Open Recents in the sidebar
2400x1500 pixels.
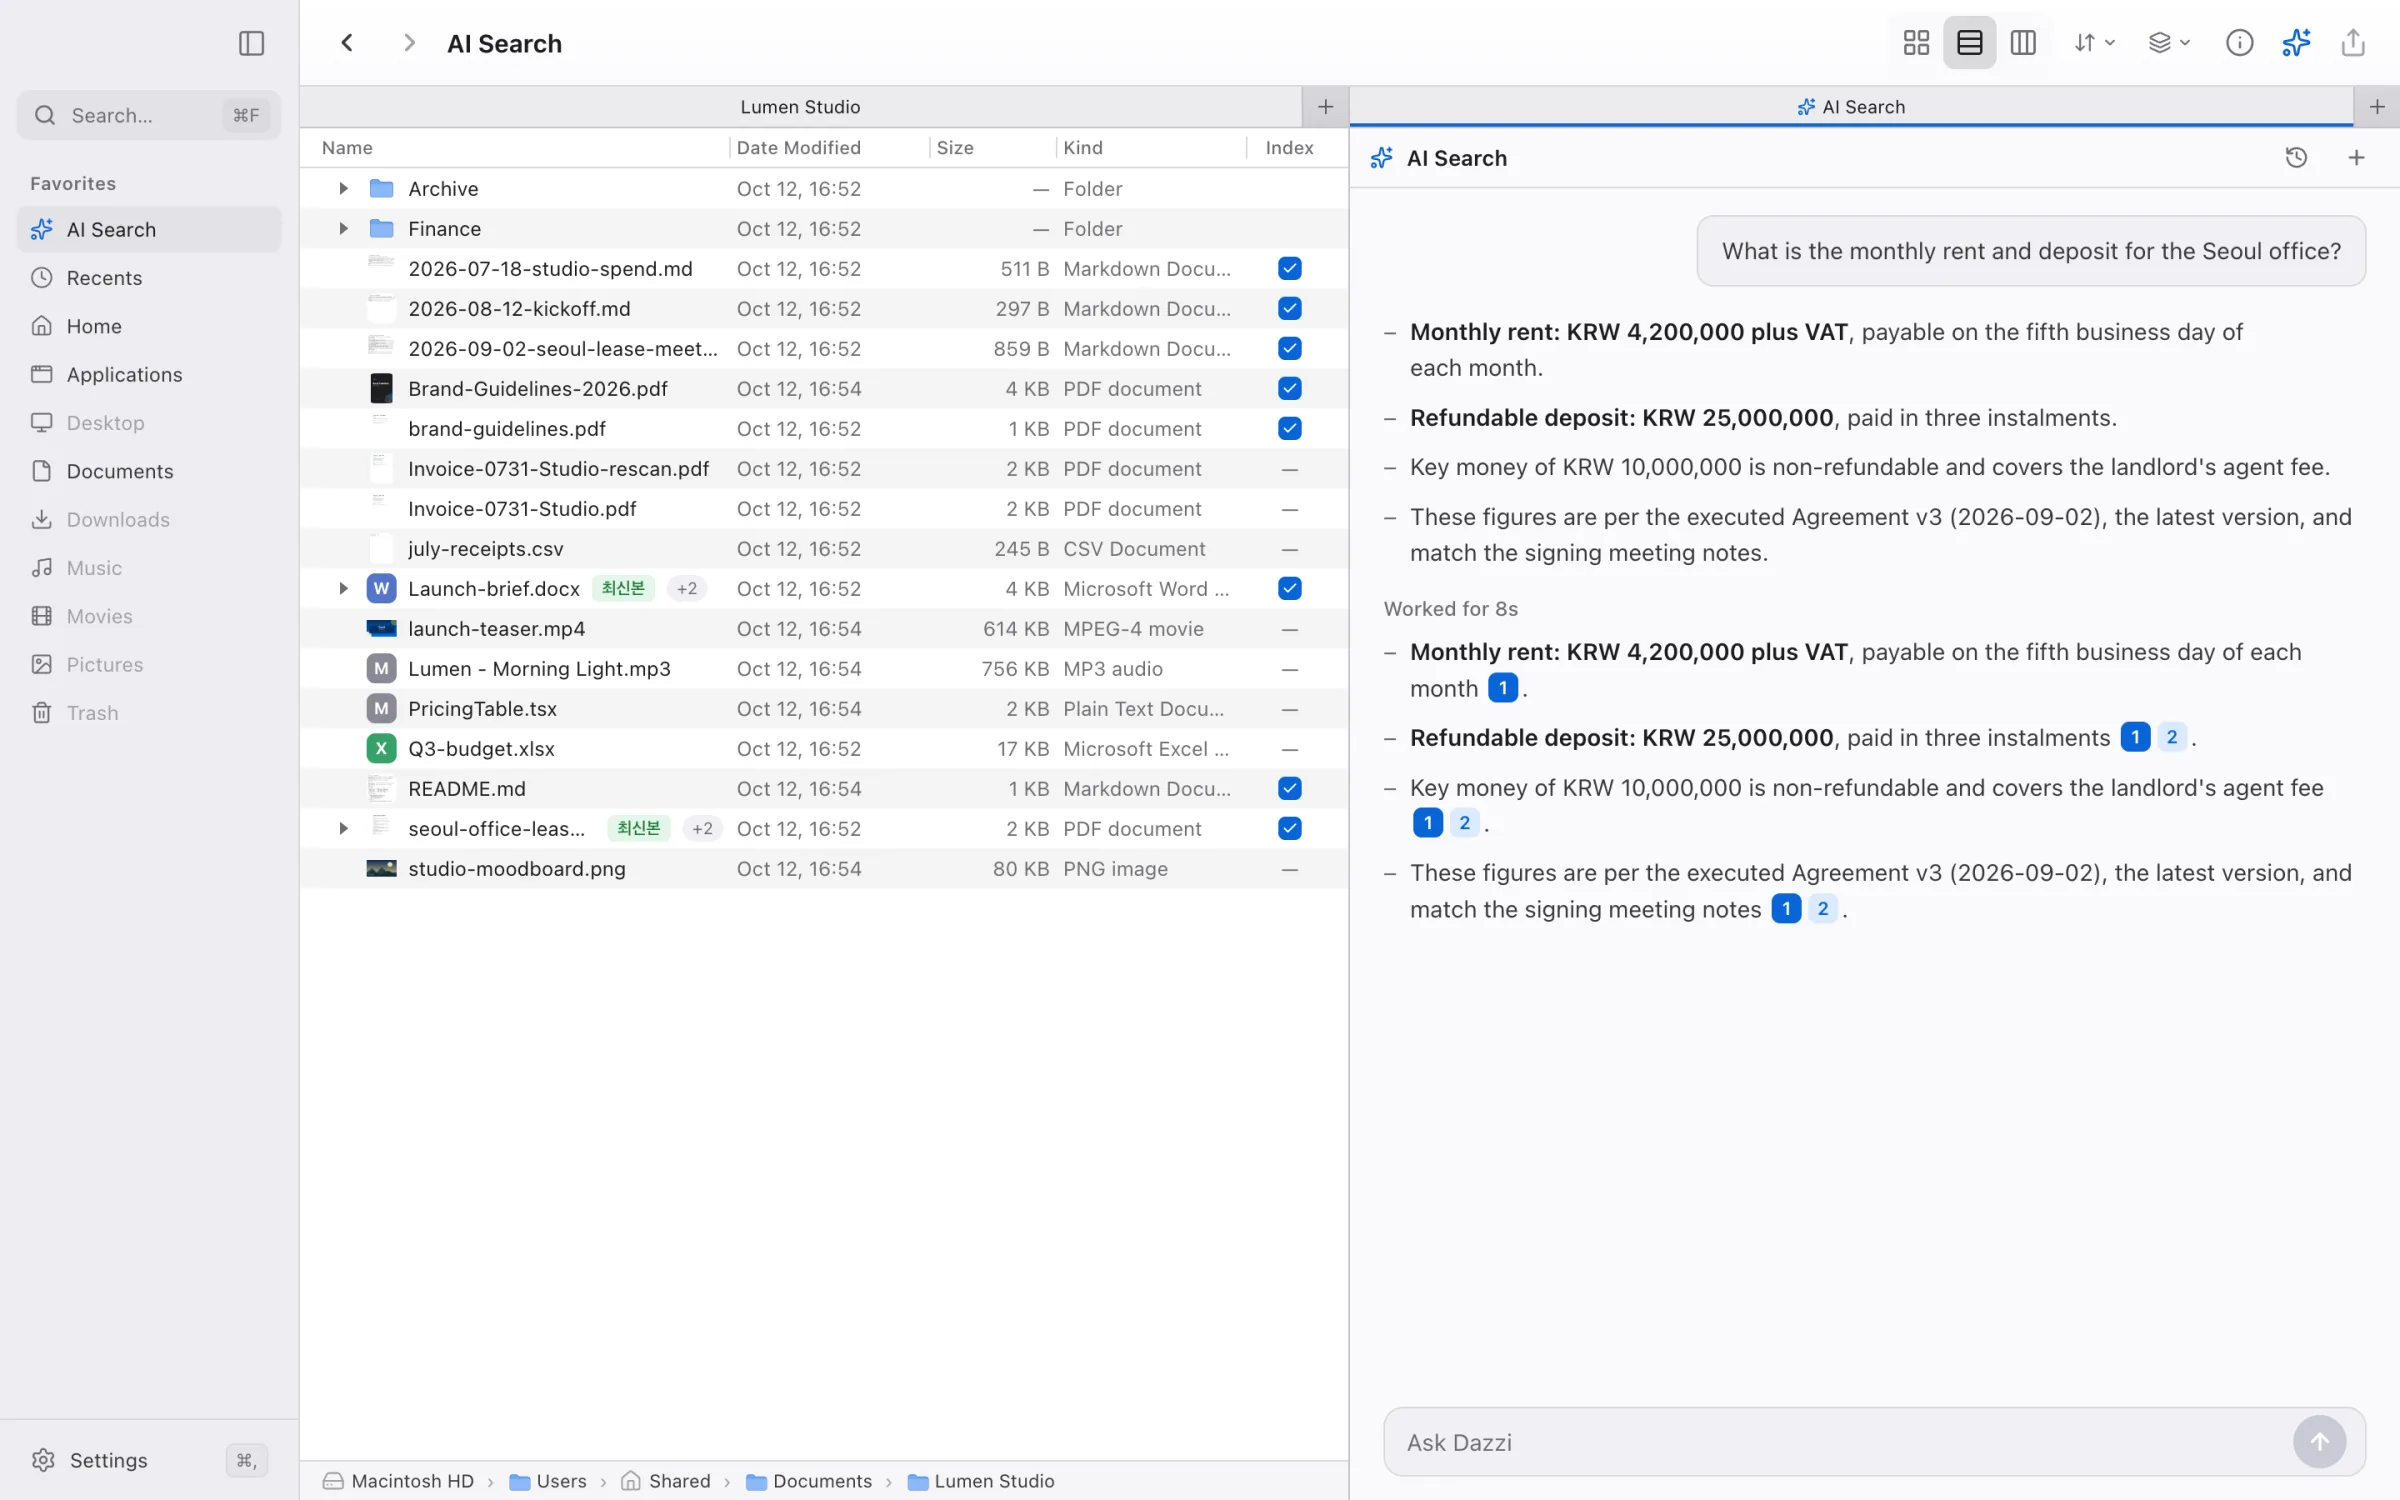pos(149,278)
